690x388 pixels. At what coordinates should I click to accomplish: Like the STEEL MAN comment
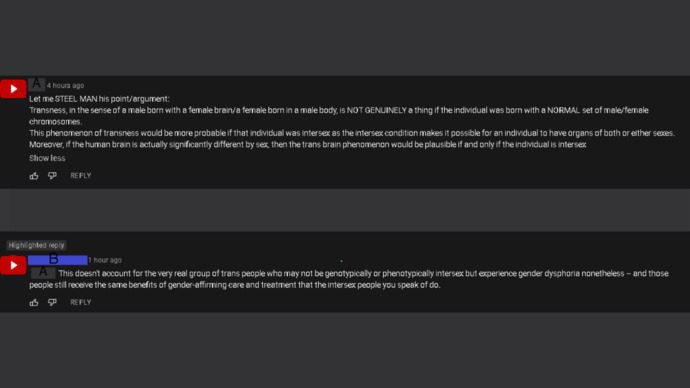(34, 176)
